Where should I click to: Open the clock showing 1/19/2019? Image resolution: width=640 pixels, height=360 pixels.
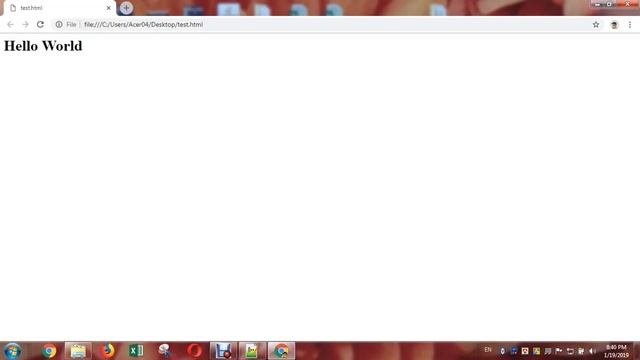(616, 351)
